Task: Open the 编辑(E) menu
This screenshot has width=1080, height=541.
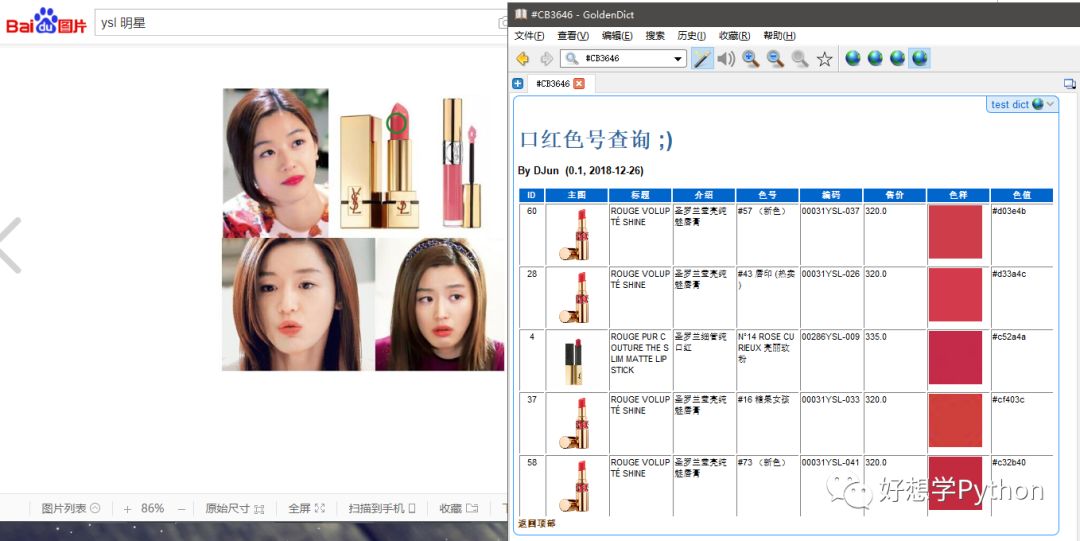Action: 617,36
